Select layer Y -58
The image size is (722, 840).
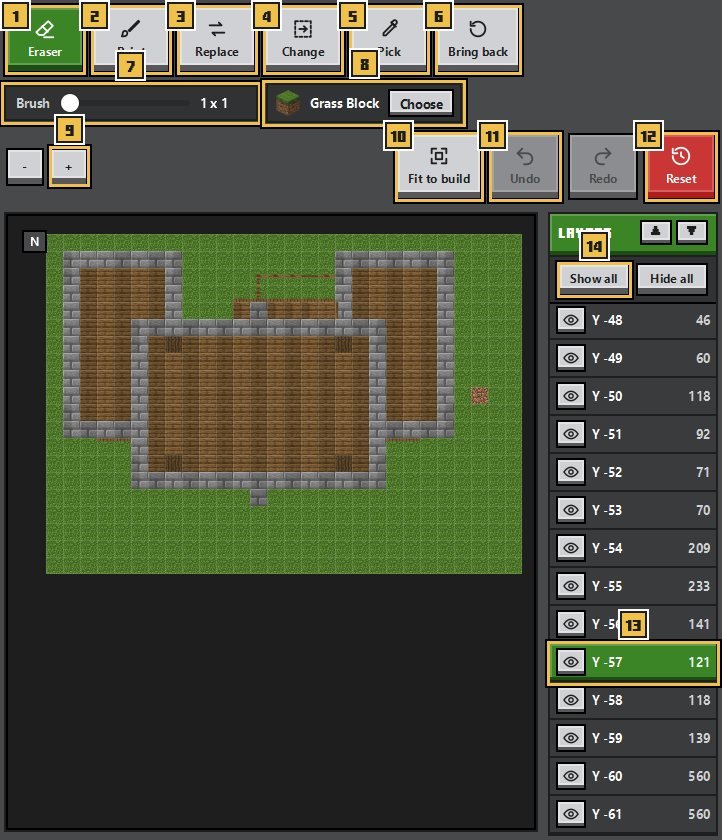click(633, 701)
